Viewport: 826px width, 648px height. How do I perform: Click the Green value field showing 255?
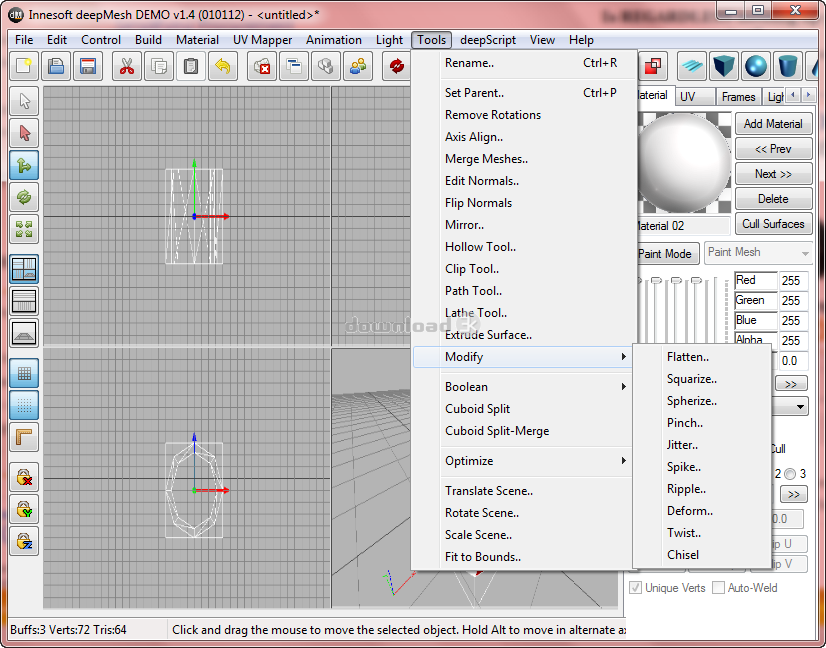[793, 300]
